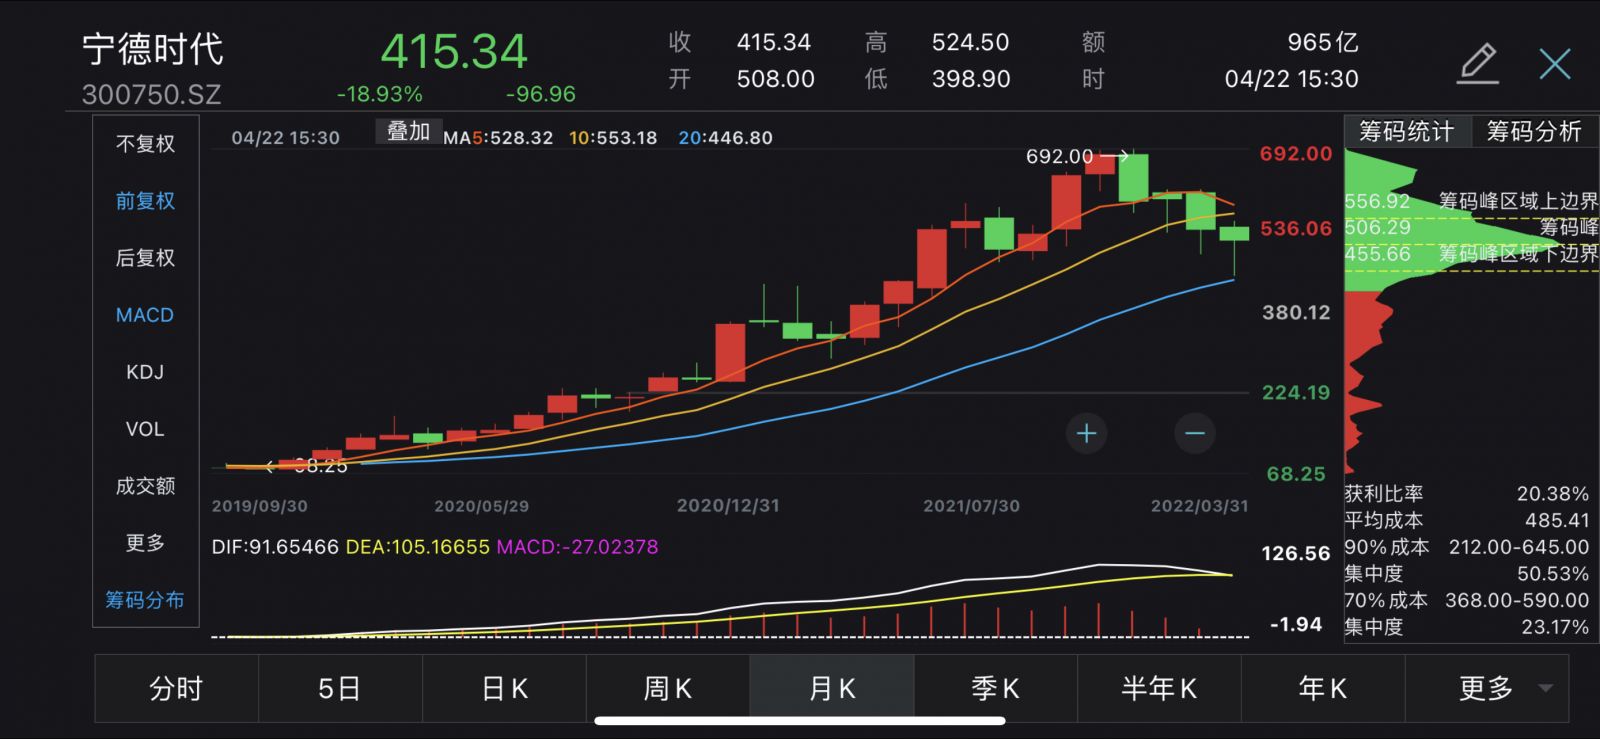Tap the 平均成本 485.41 row
Image resolution: width=1600 pixels, height=739 pixels.
coord(1467,520)
